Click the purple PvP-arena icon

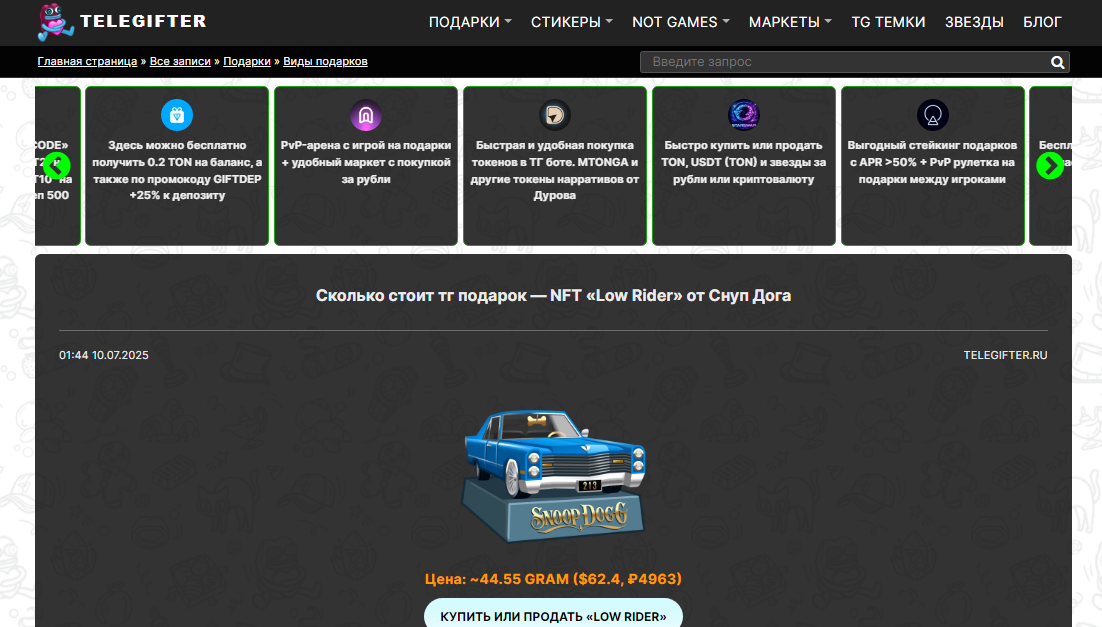[x=366, y=115]
